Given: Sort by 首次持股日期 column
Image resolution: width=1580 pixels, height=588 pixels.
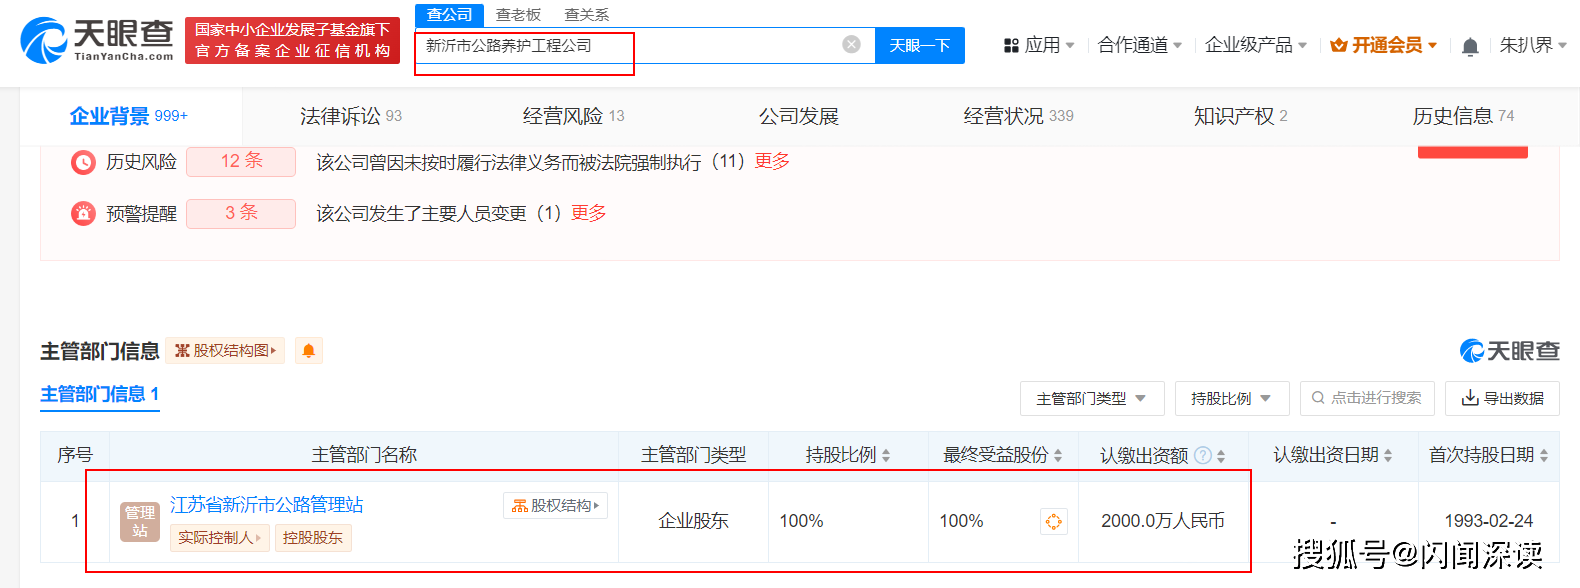Looking at the screenshot, I should coord(1487,455).
